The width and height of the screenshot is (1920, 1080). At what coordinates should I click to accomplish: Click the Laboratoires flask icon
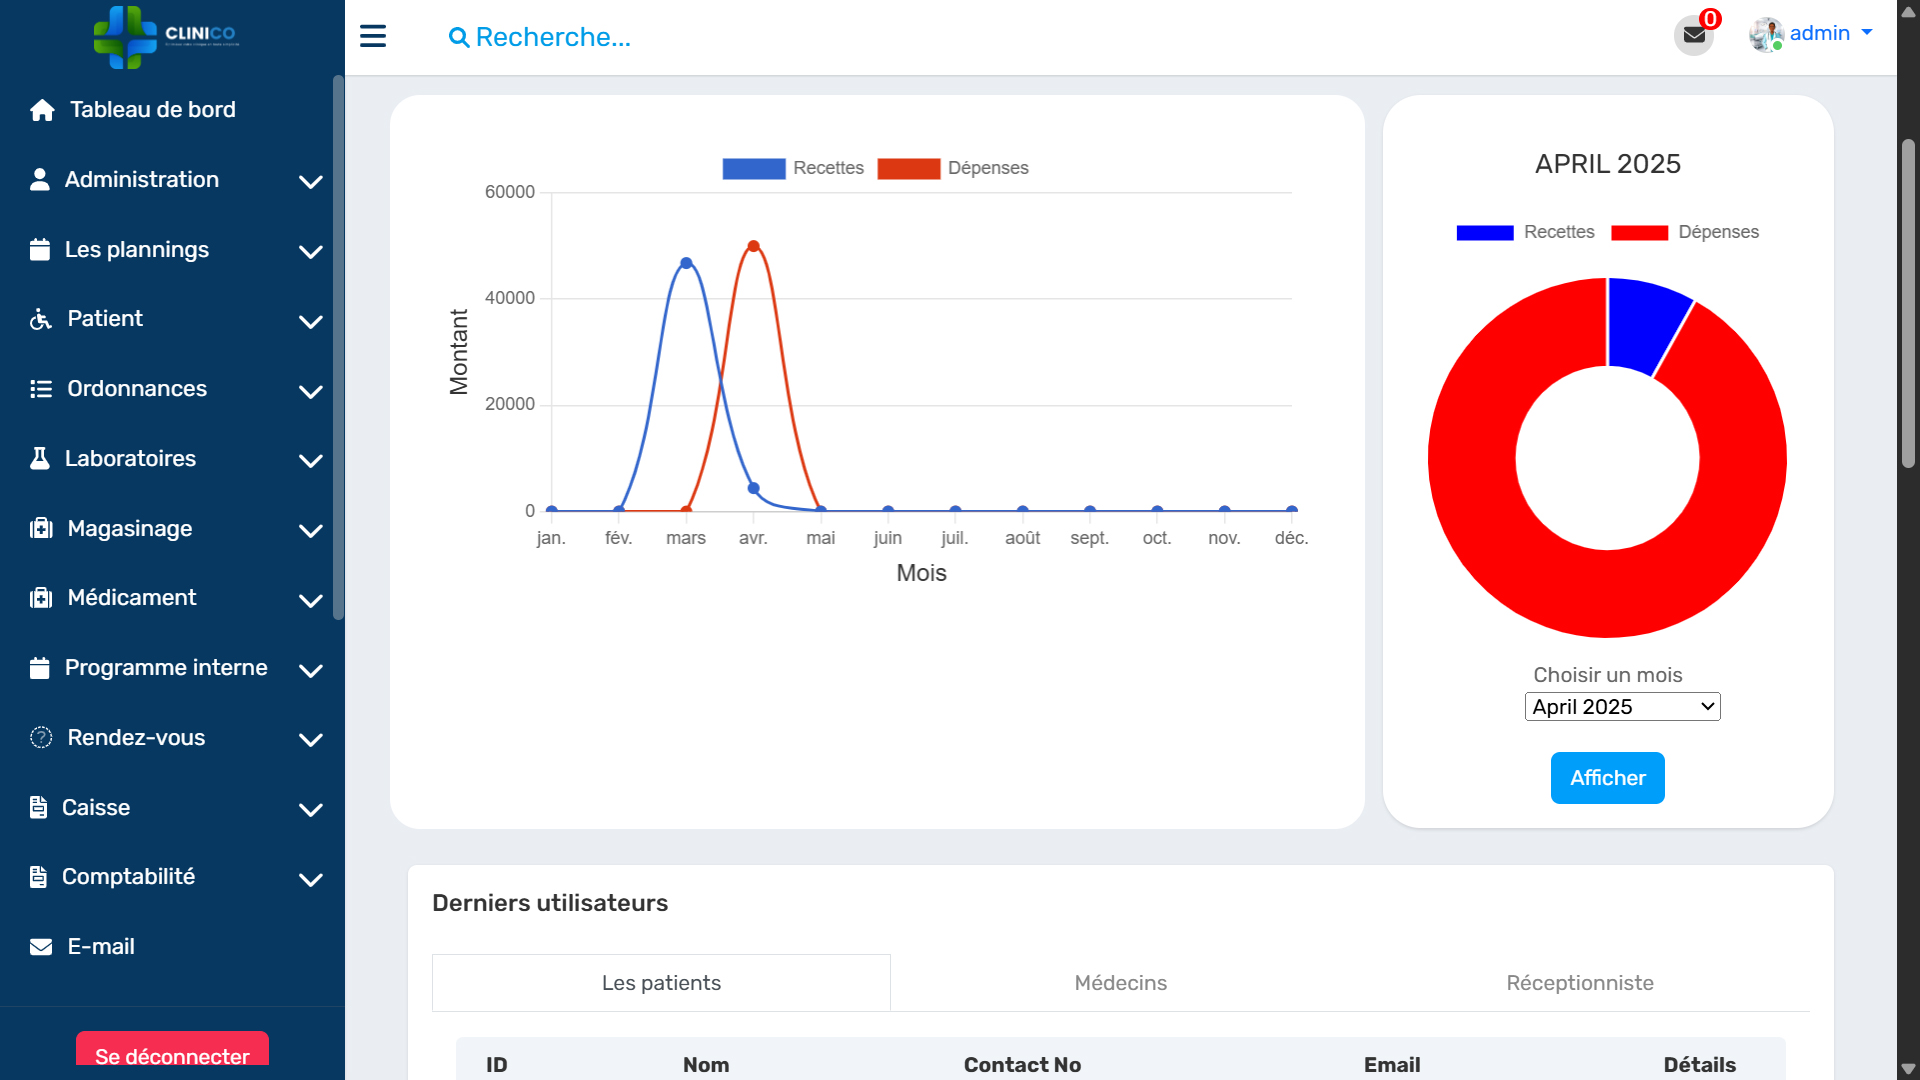(x=40, y=459)
